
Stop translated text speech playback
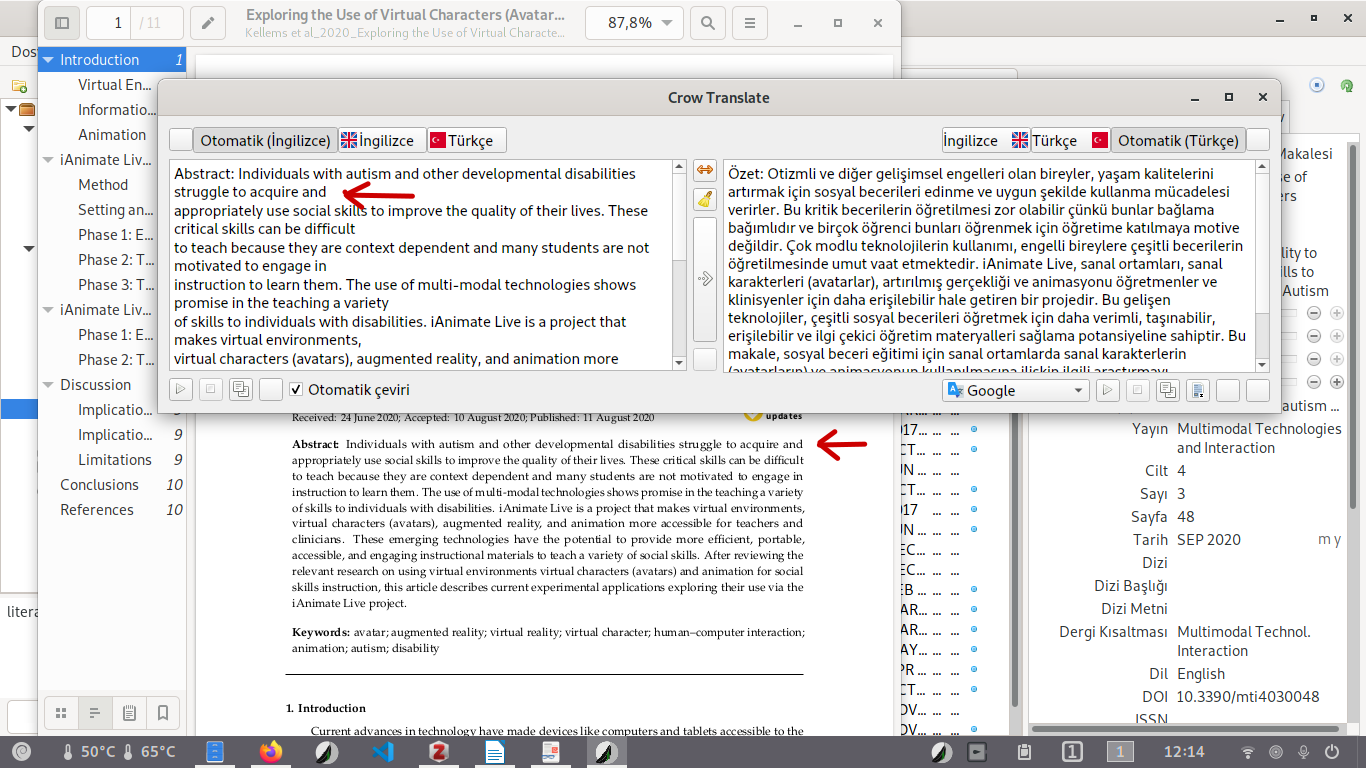coord(1137,390)
